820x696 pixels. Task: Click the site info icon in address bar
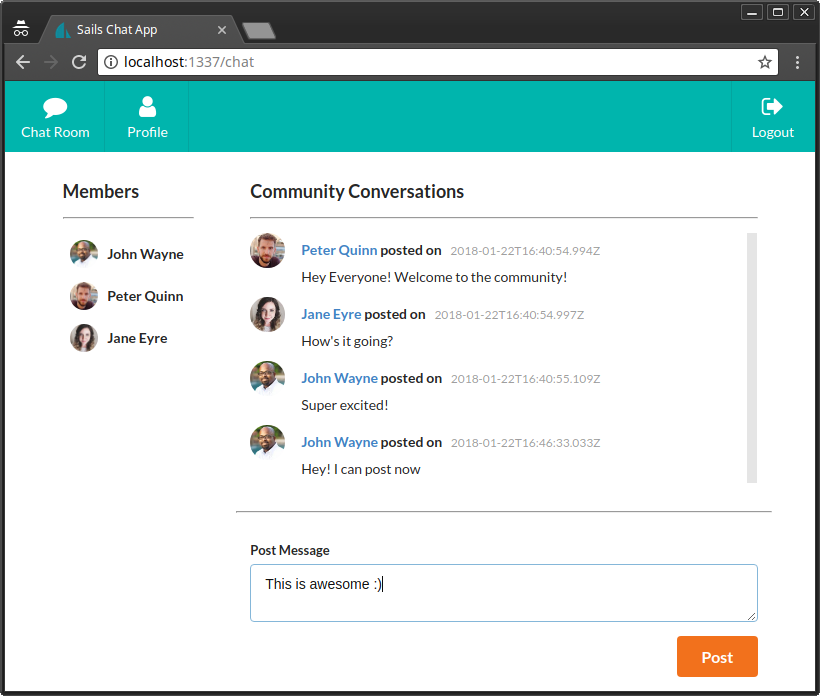[110, 61]
